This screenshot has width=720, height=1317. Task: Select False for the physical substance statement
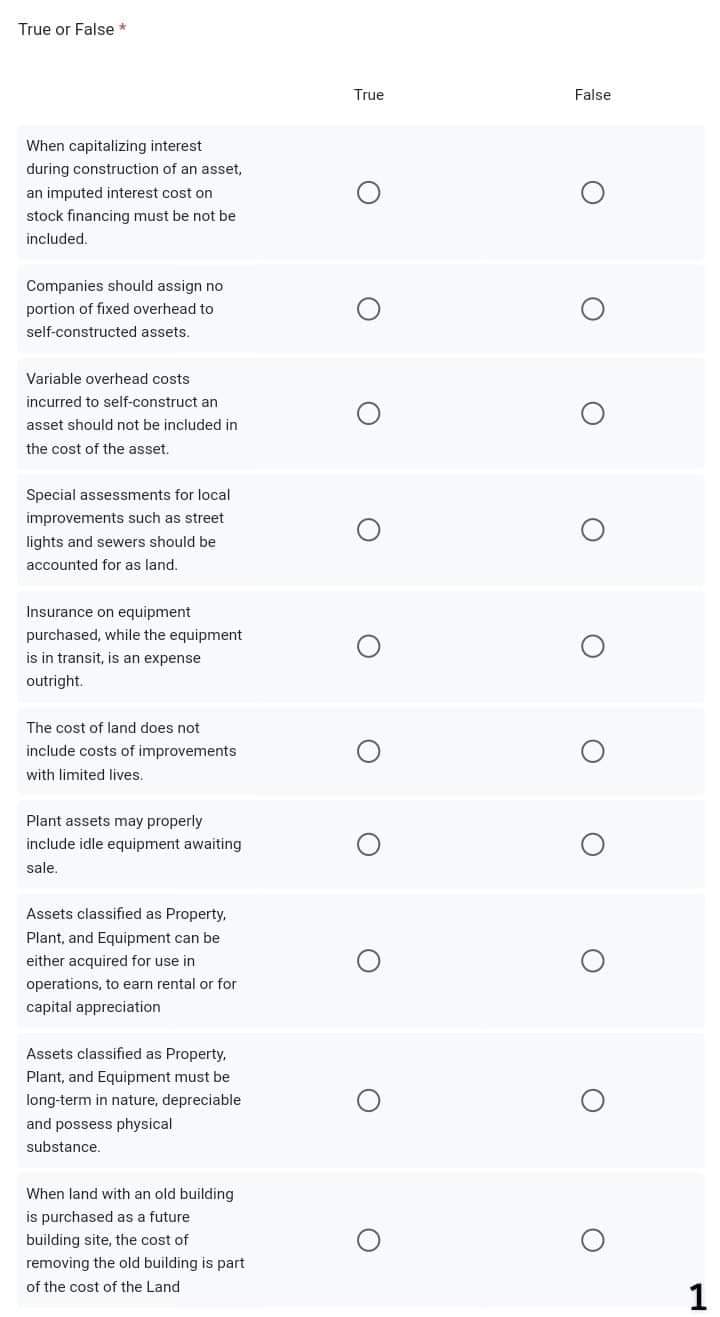[593, 1100]
